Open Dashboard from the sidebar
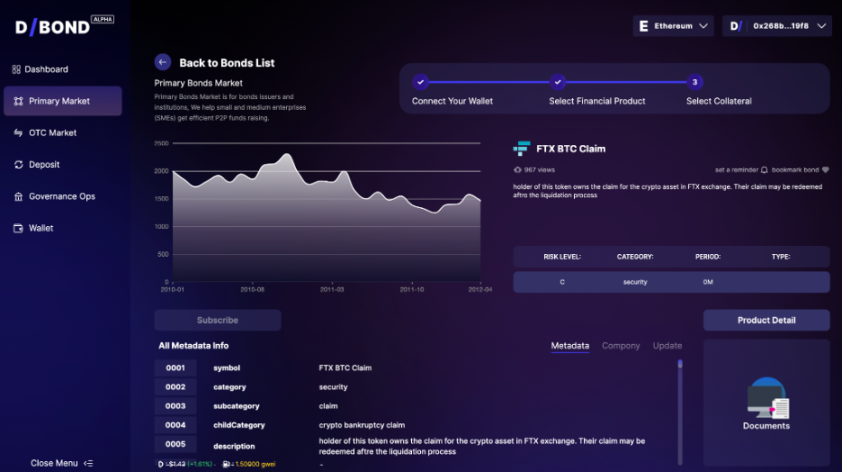The height and width of the screenshot is (472, 842). 40,69
